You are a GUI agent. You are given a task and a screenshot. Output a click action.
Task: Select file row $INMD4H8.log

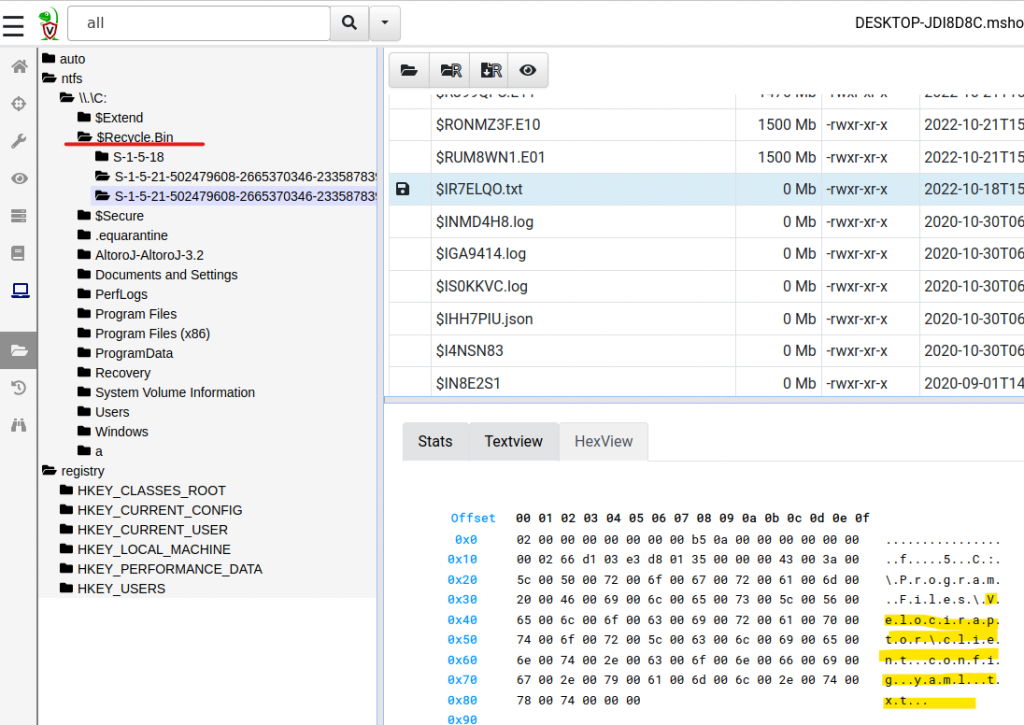tap(707, 222)
